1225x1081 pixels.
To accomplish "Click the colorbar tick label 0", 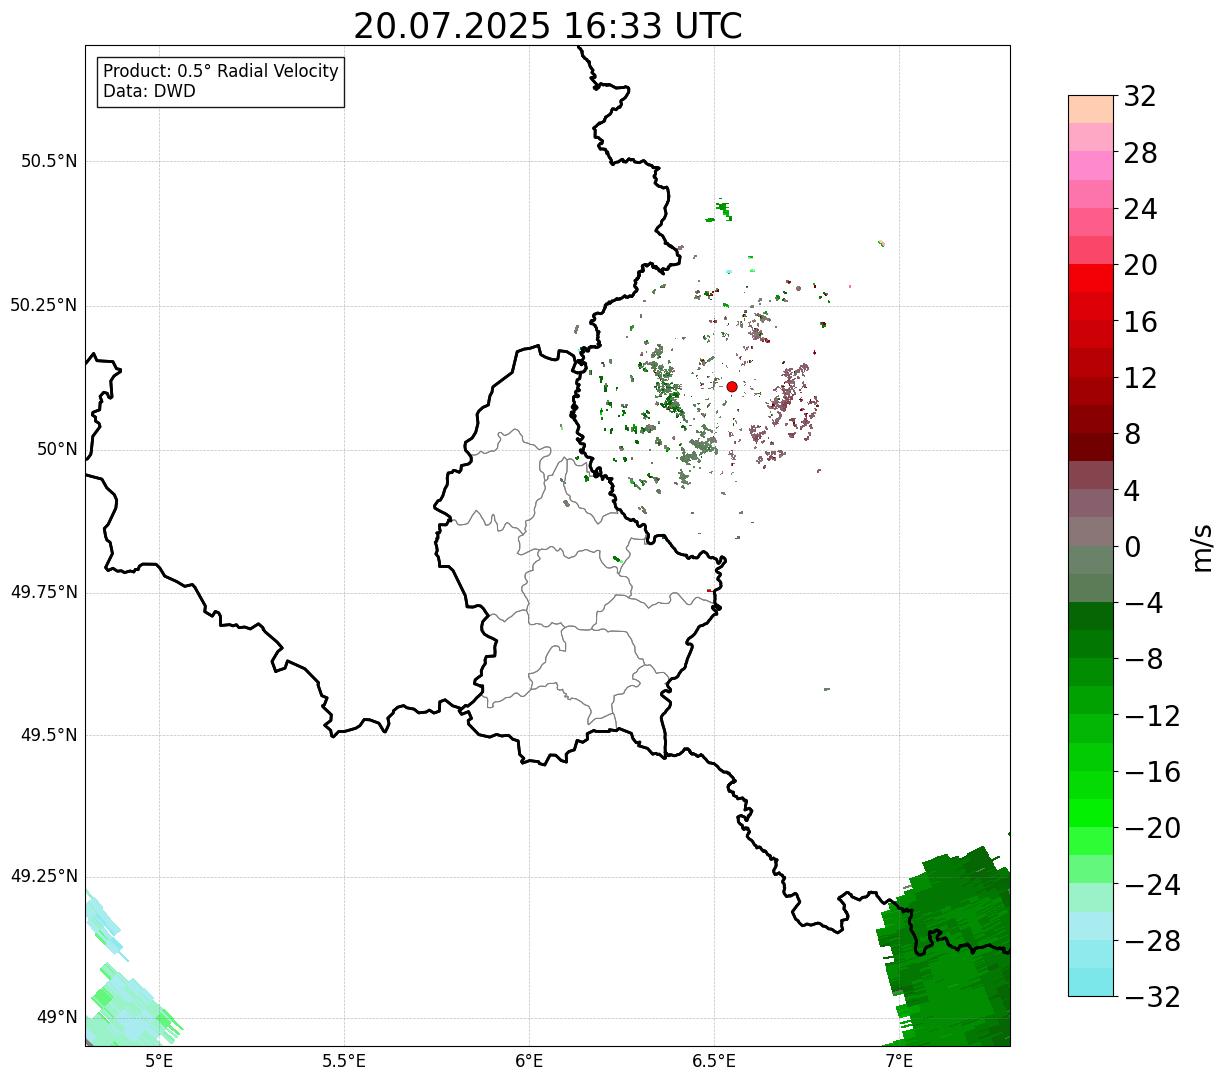I will [x=1132, y=547].
